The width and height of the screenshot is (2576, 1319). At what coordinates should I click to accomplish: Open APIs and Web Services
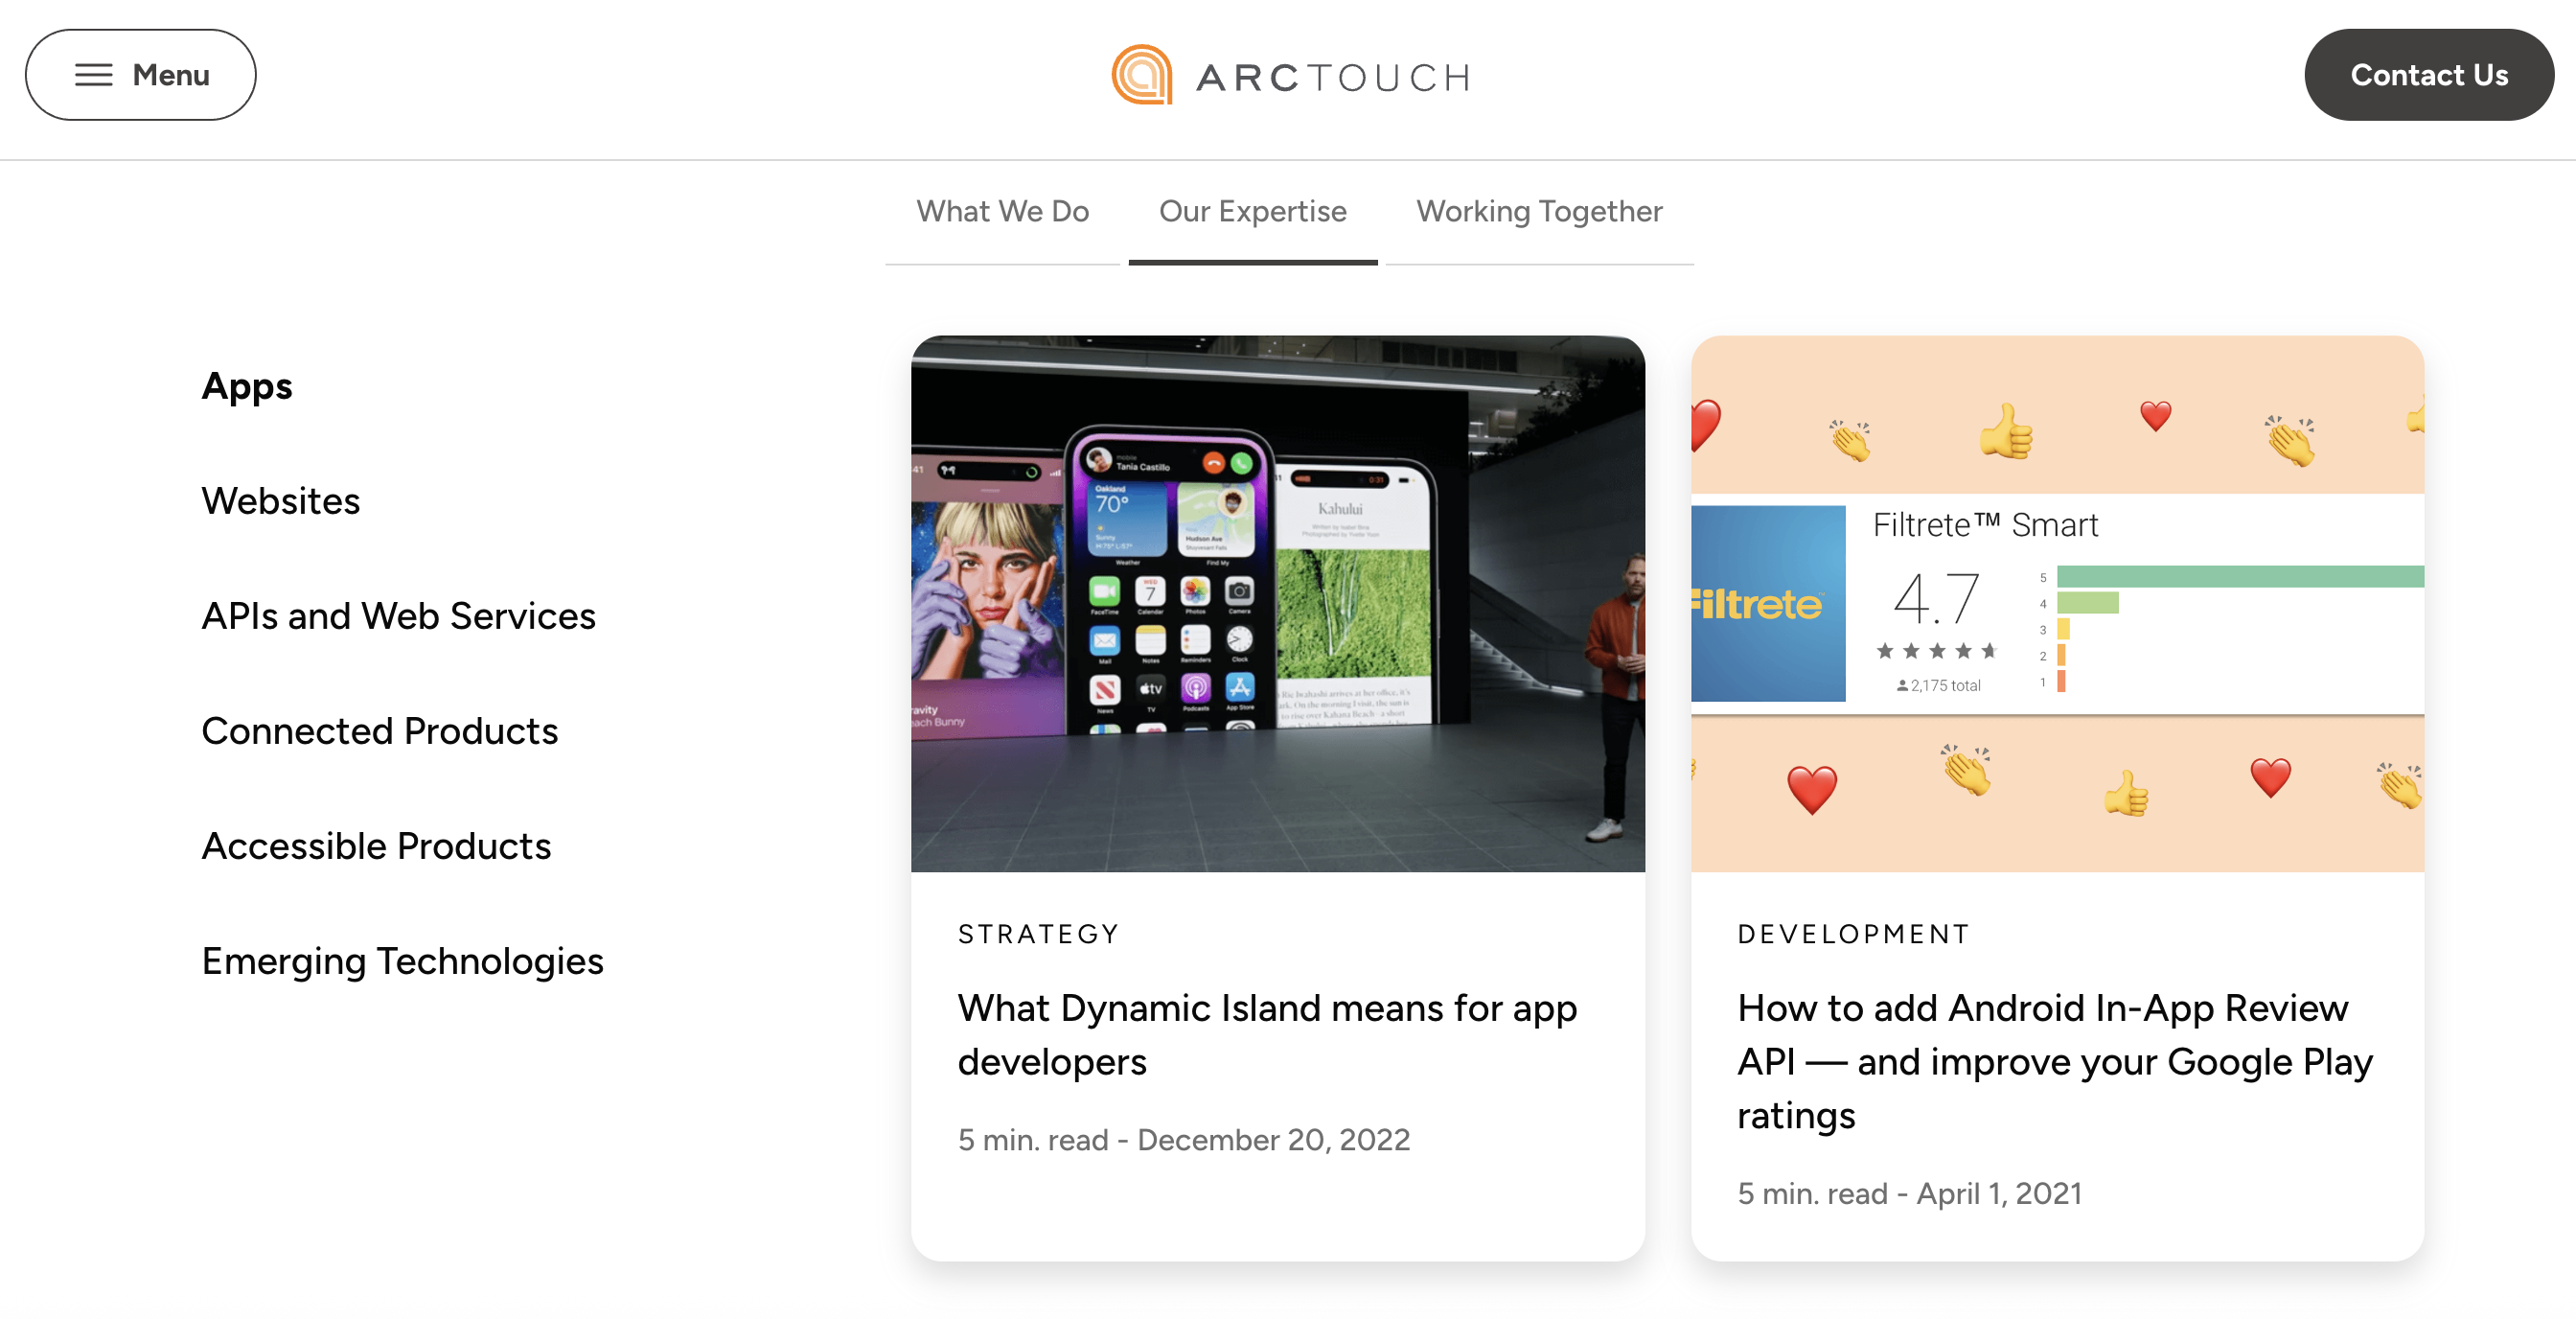coord(398,616)
